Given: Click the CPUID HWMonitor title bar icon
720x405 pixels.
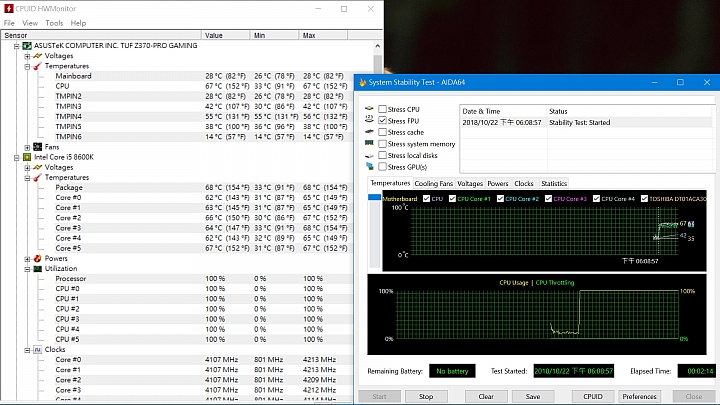Looking at the screenshot, I should (x=9, y=8).
